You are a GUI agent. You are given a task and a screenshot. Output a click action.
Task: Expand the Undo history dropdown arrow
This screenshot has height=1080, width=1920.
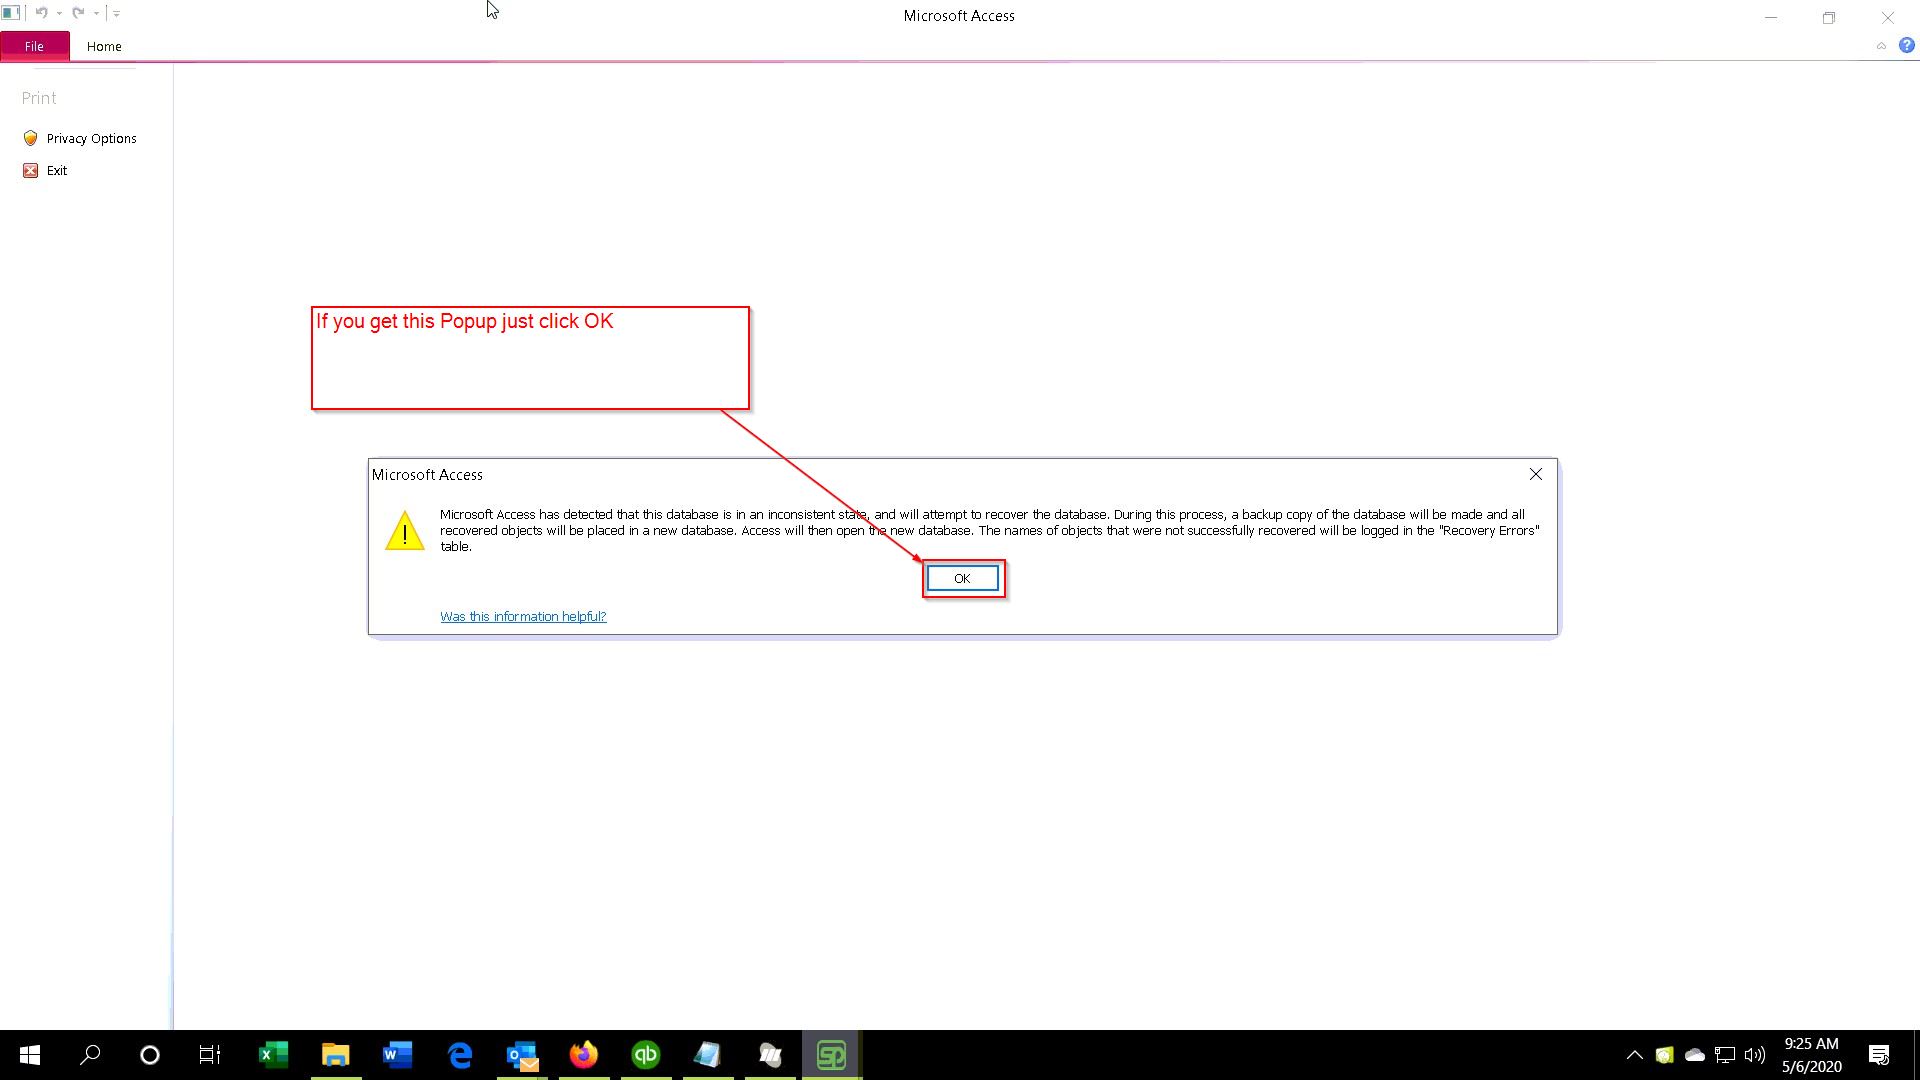click(x=60, y=14)
